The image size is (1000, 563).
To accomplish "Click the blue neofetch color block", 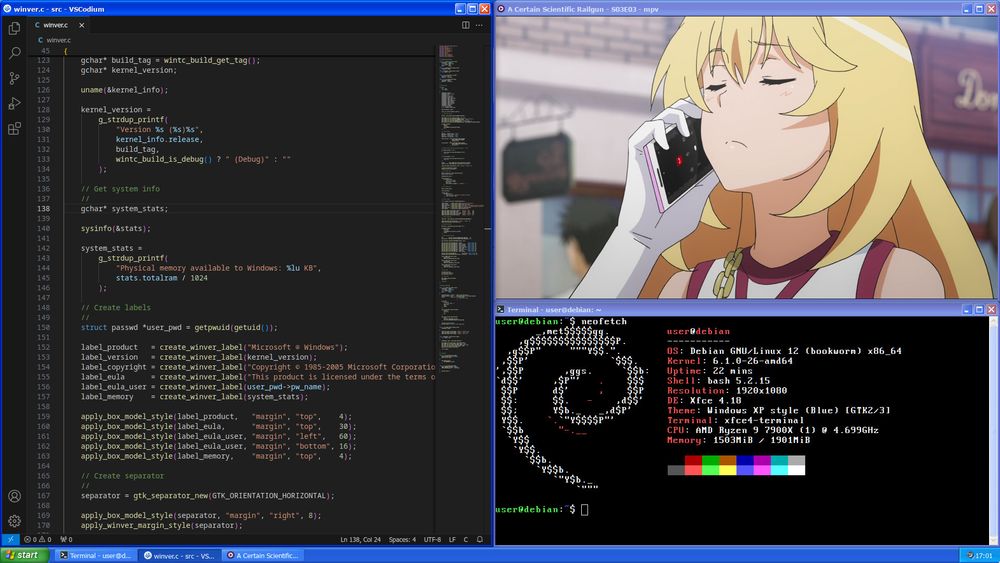I will (745, 460).
